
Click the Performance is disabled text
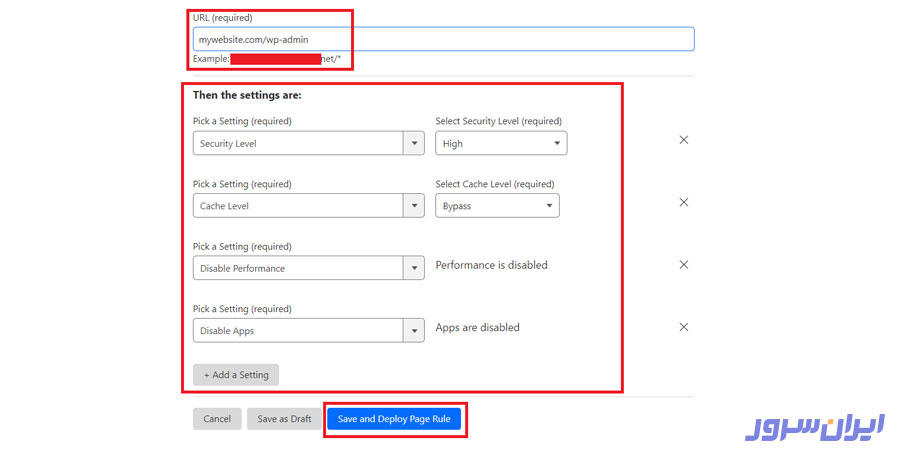(491, 265)
